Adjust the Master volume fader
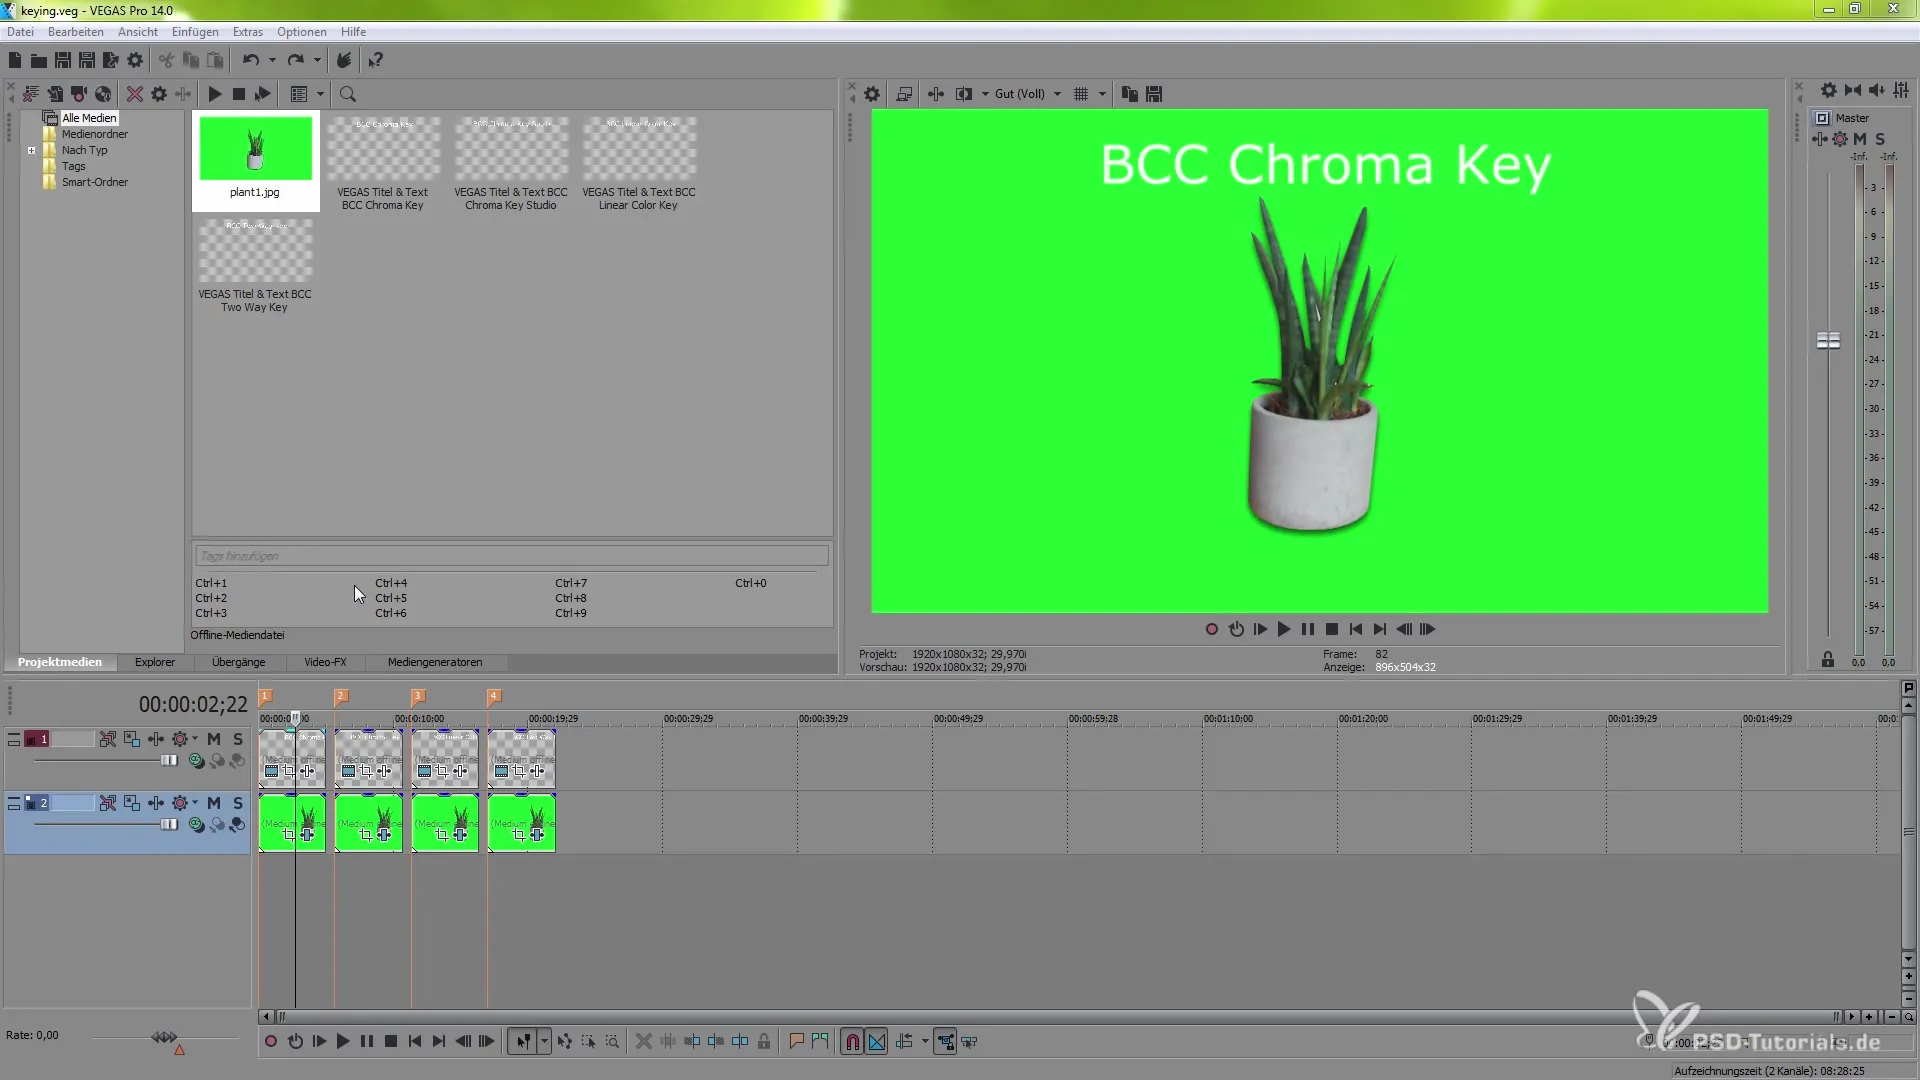 1828,341
